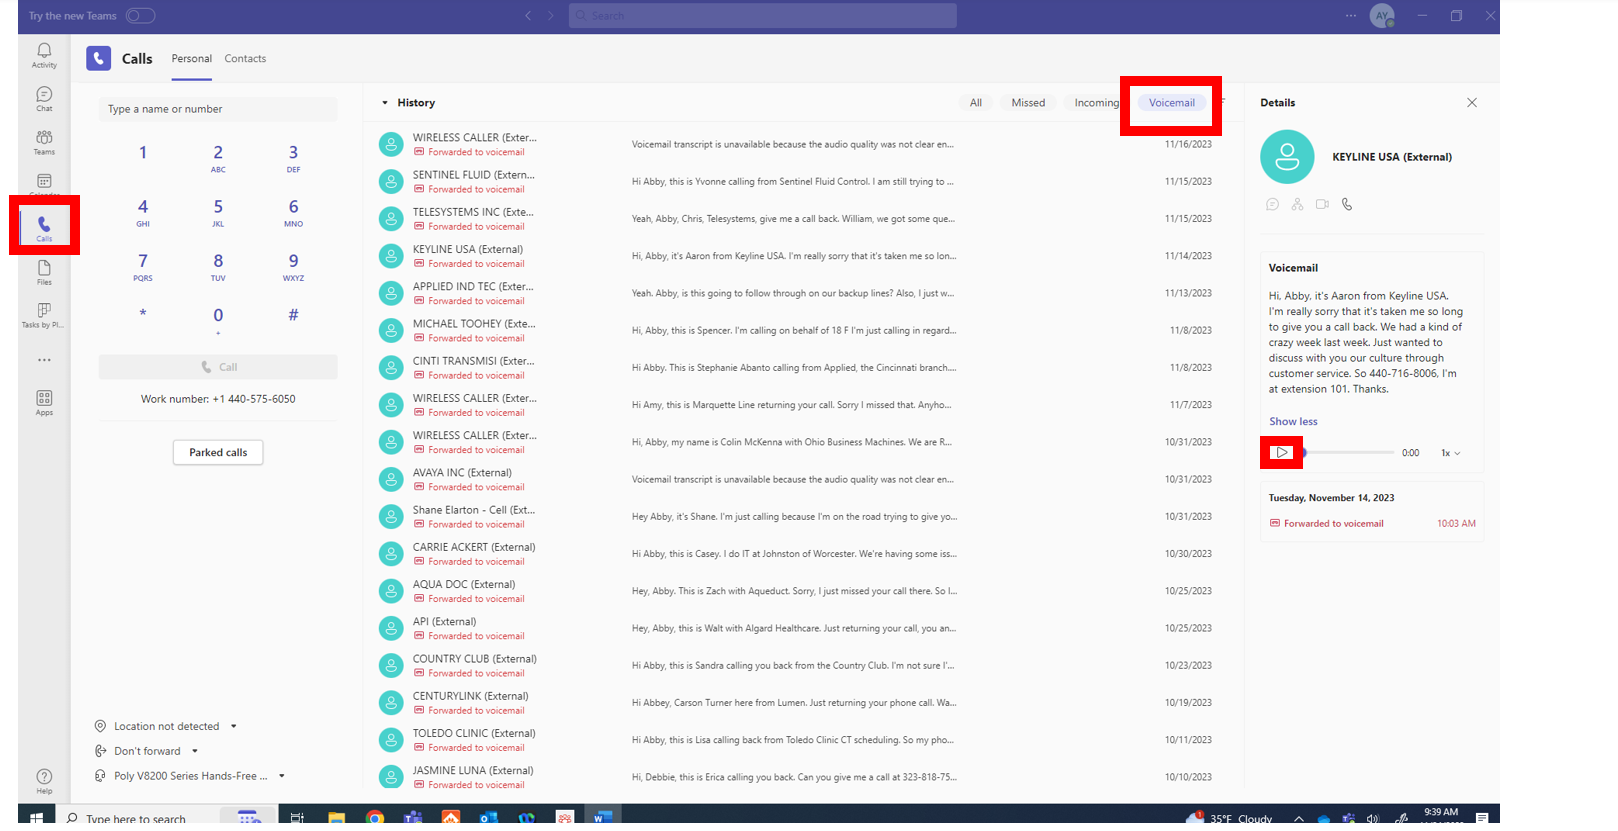Open the 1x playback speed dropdown
Screen dimensions: 1618x831
(1450, 453)
